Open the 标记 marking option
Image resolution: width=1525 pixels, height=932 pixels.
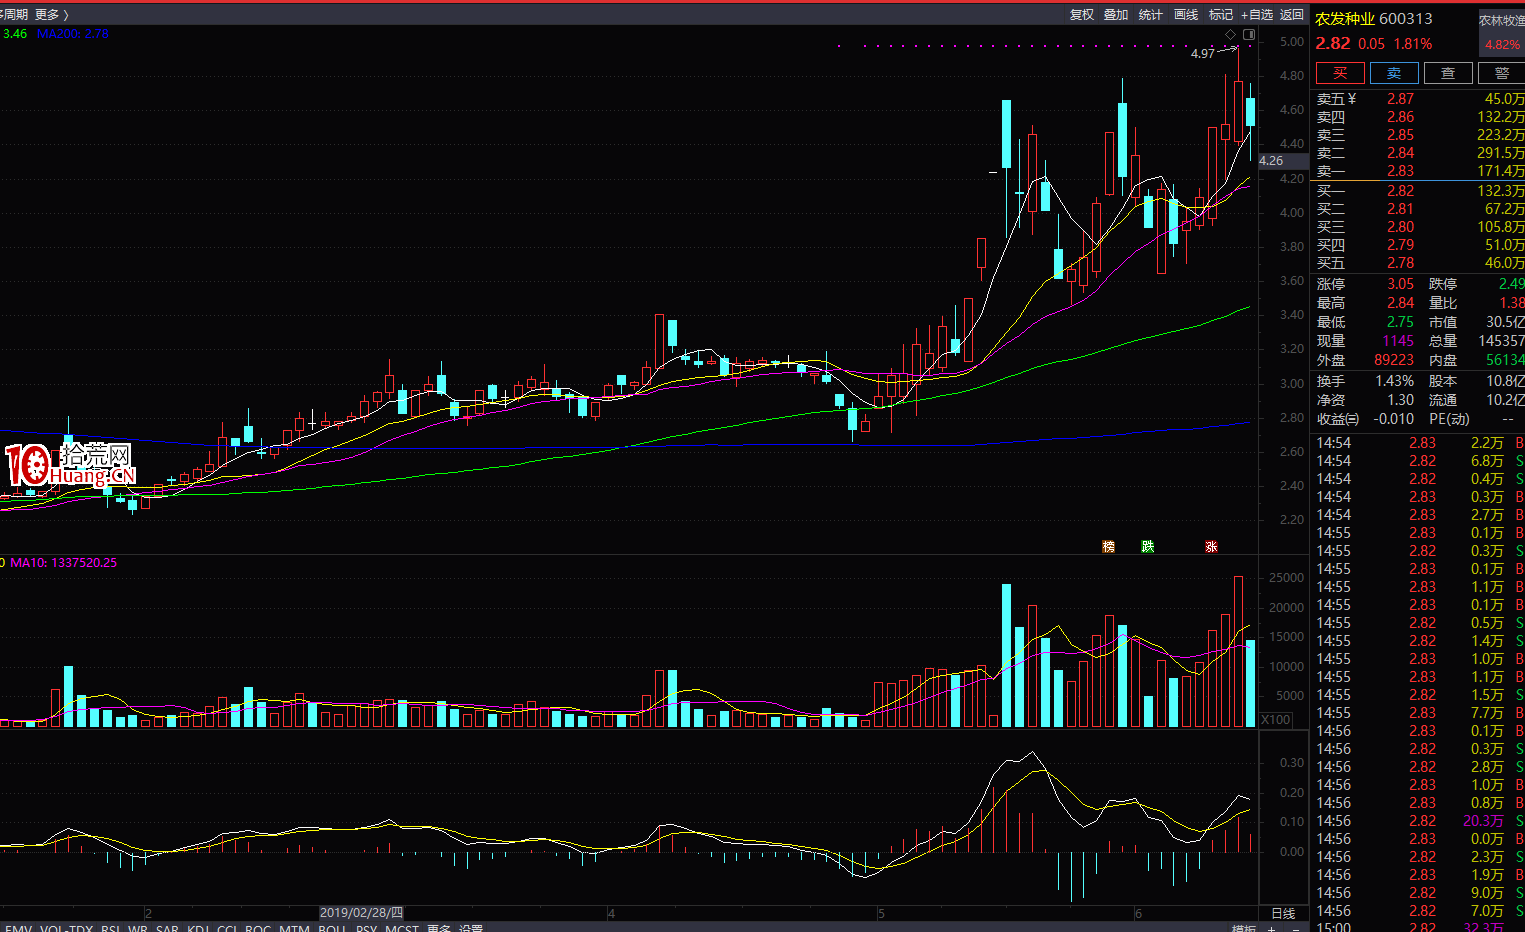tap(1221, 14)
